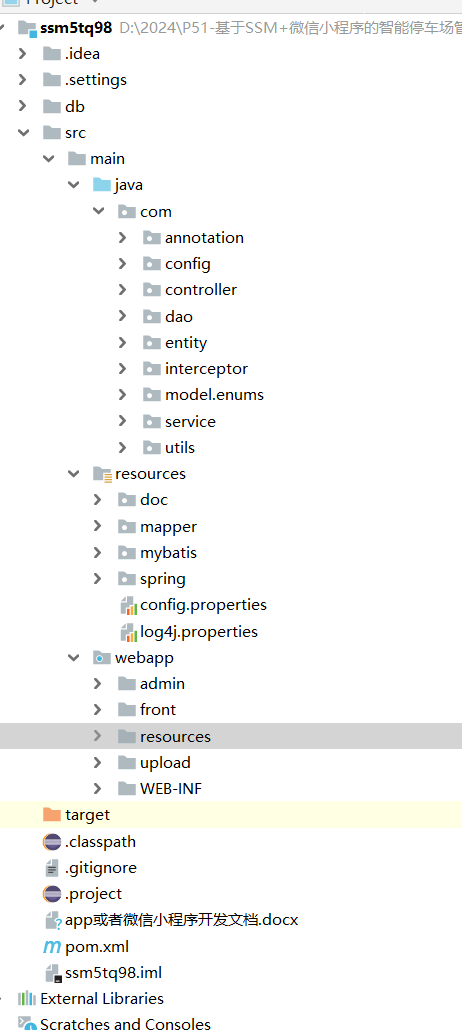Click the log4j.properties file icon
The width and height of the screenshot is (462, 1030).
coord(127,631)
